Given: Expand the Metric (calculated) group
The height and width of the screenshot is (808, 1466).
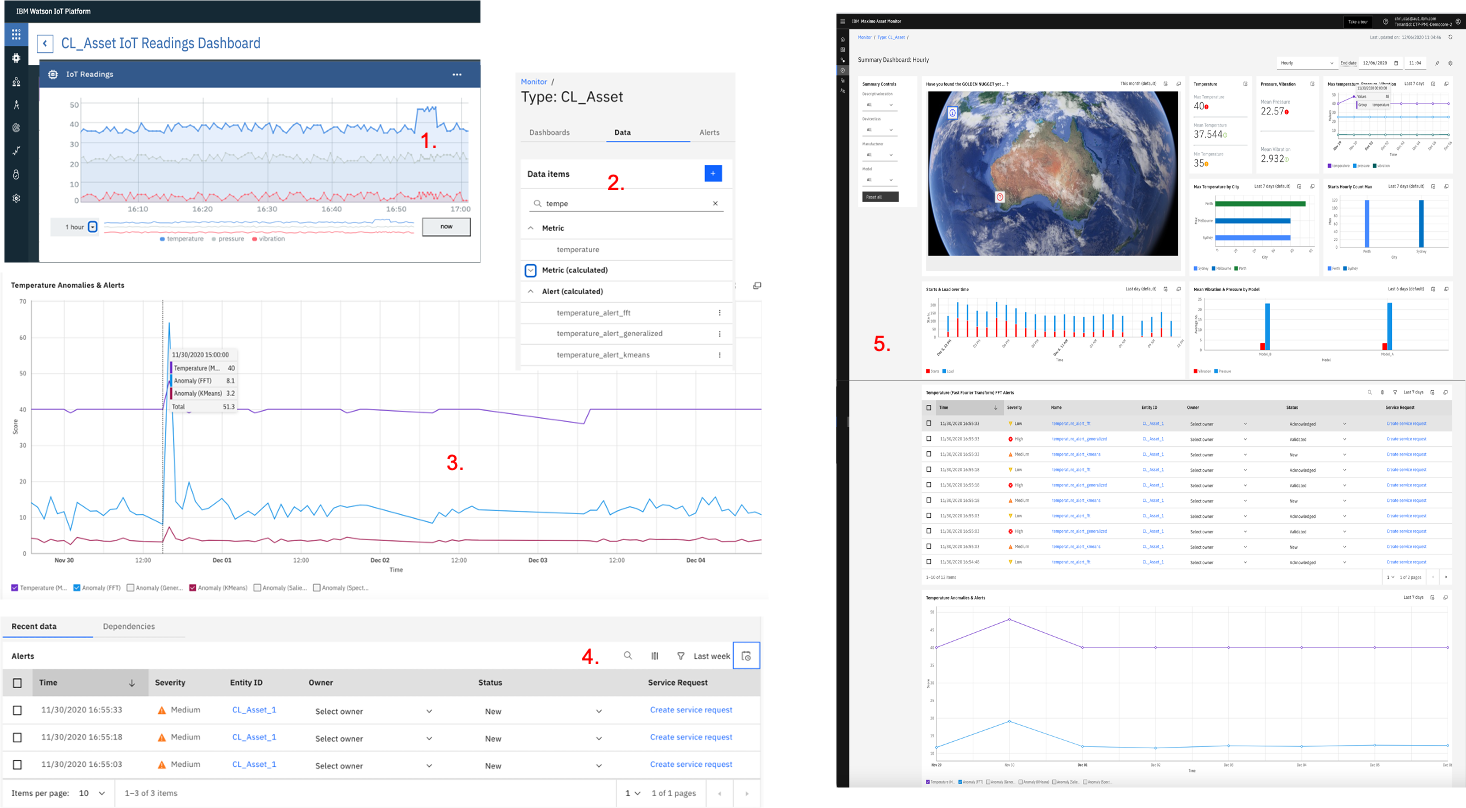Looking at the screenshot, I should (530, 270).
